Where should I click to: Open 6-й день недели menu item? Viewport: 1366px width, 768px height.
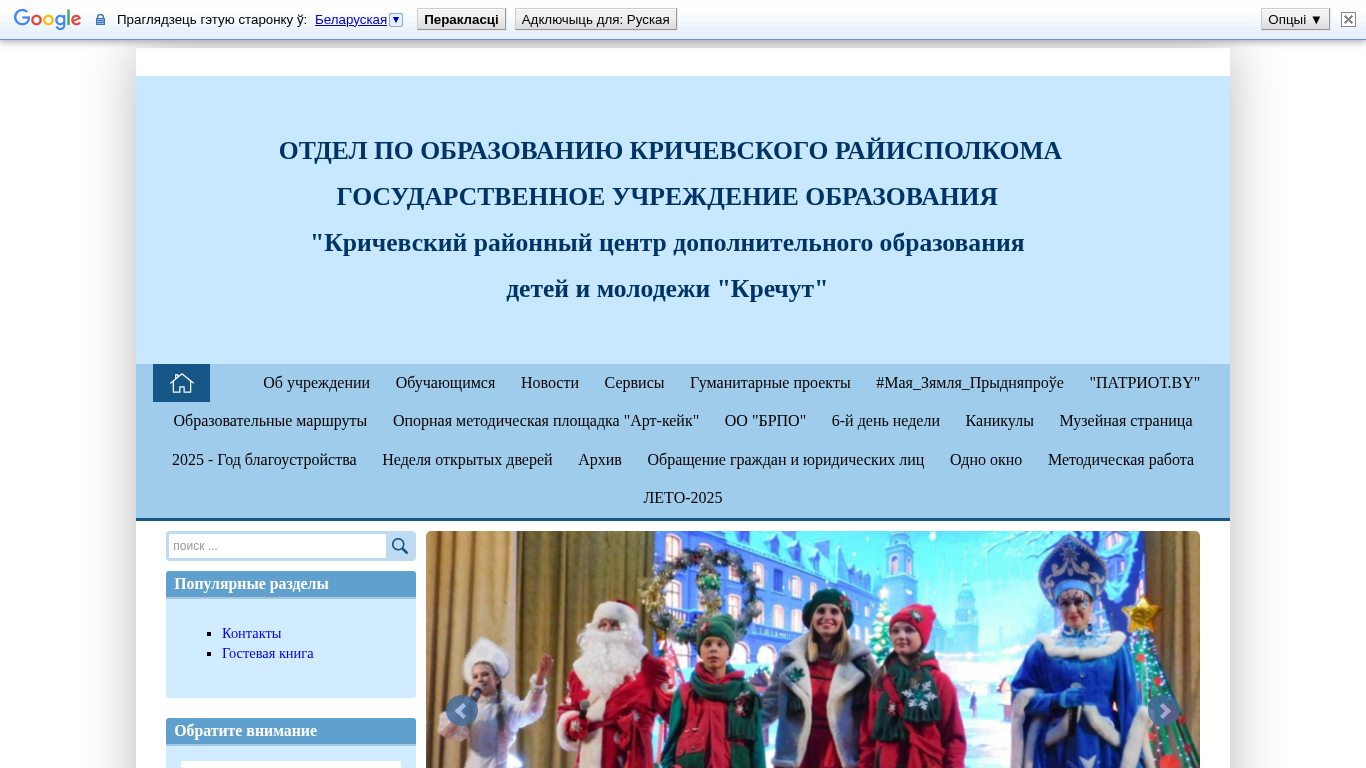(886, 421)
